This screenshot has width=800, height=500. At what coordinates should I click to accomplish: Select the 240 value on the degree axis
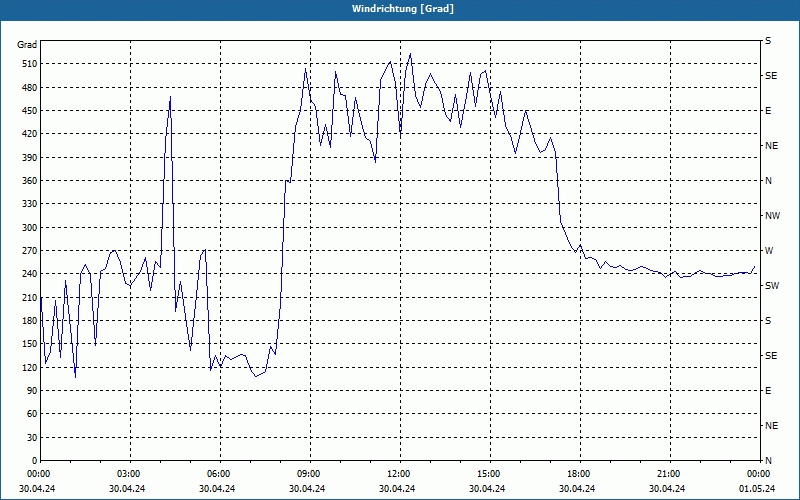click(29, 274)
